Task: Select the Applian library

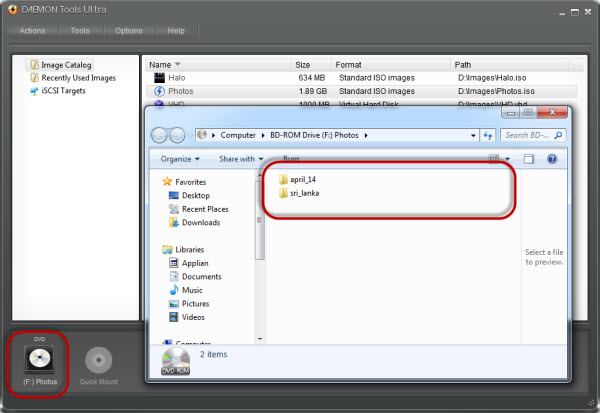Action: point(189,263)
